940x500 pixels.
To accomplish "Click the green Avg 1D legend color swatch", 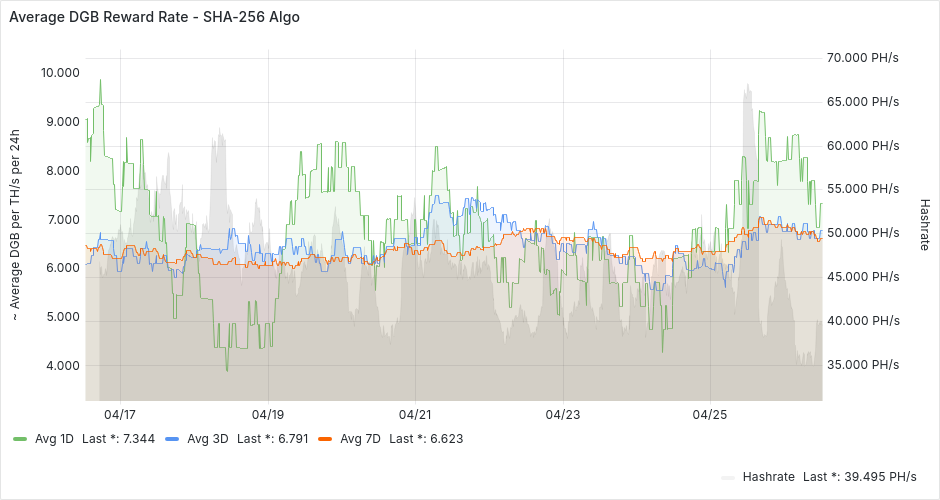I will (20, 439).
